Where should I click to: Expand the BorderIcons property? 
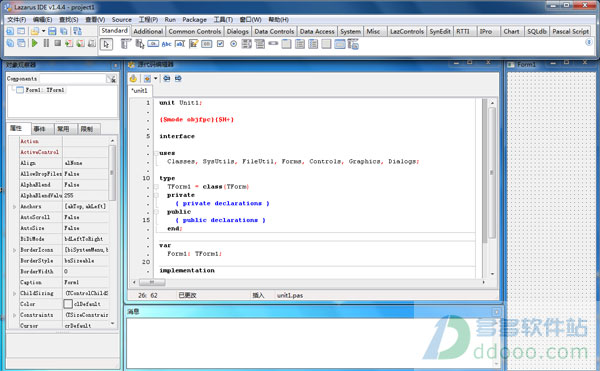(15, 250)
